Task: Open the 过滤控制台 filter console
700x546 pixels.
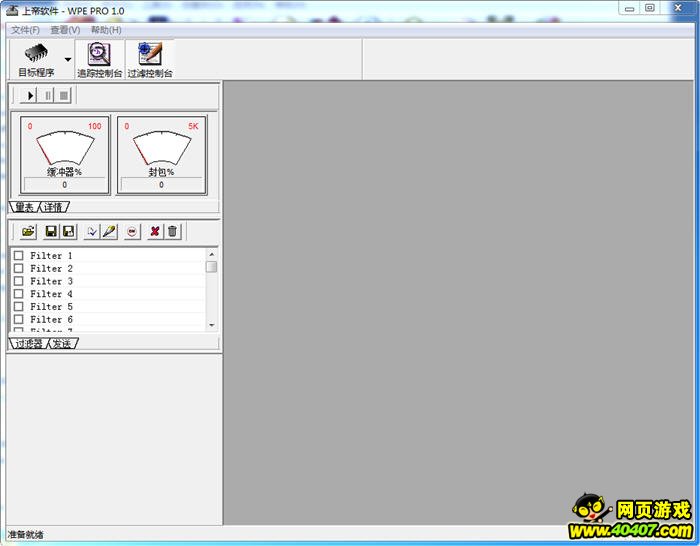Action: point(150,59)
